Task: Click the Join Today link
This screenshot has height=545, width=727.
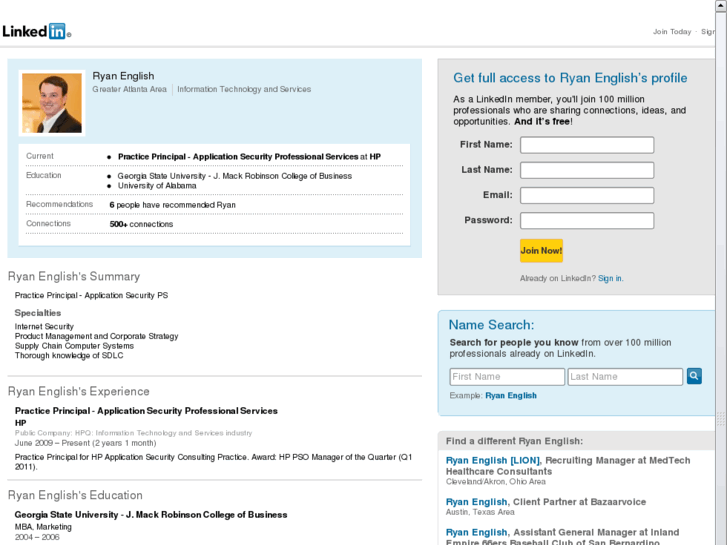Action: (x=672, y=32)
